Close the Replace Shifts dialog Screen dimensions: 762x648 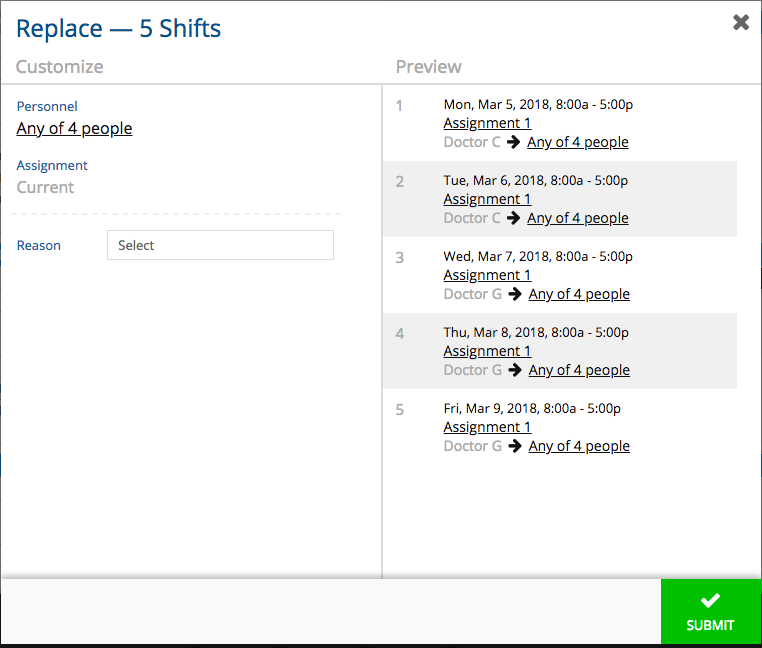tap(741, 22)
